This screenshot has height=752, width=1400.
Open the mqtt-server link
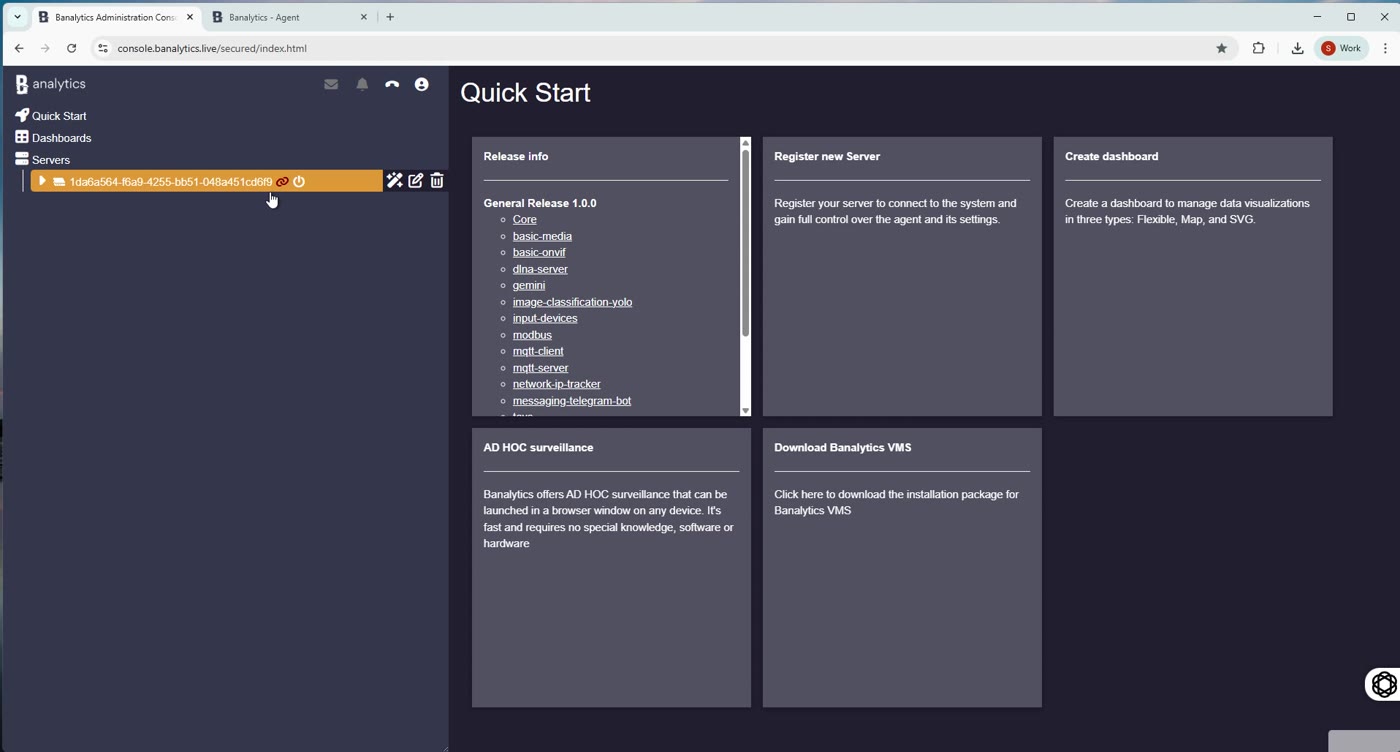click(540, 368)
